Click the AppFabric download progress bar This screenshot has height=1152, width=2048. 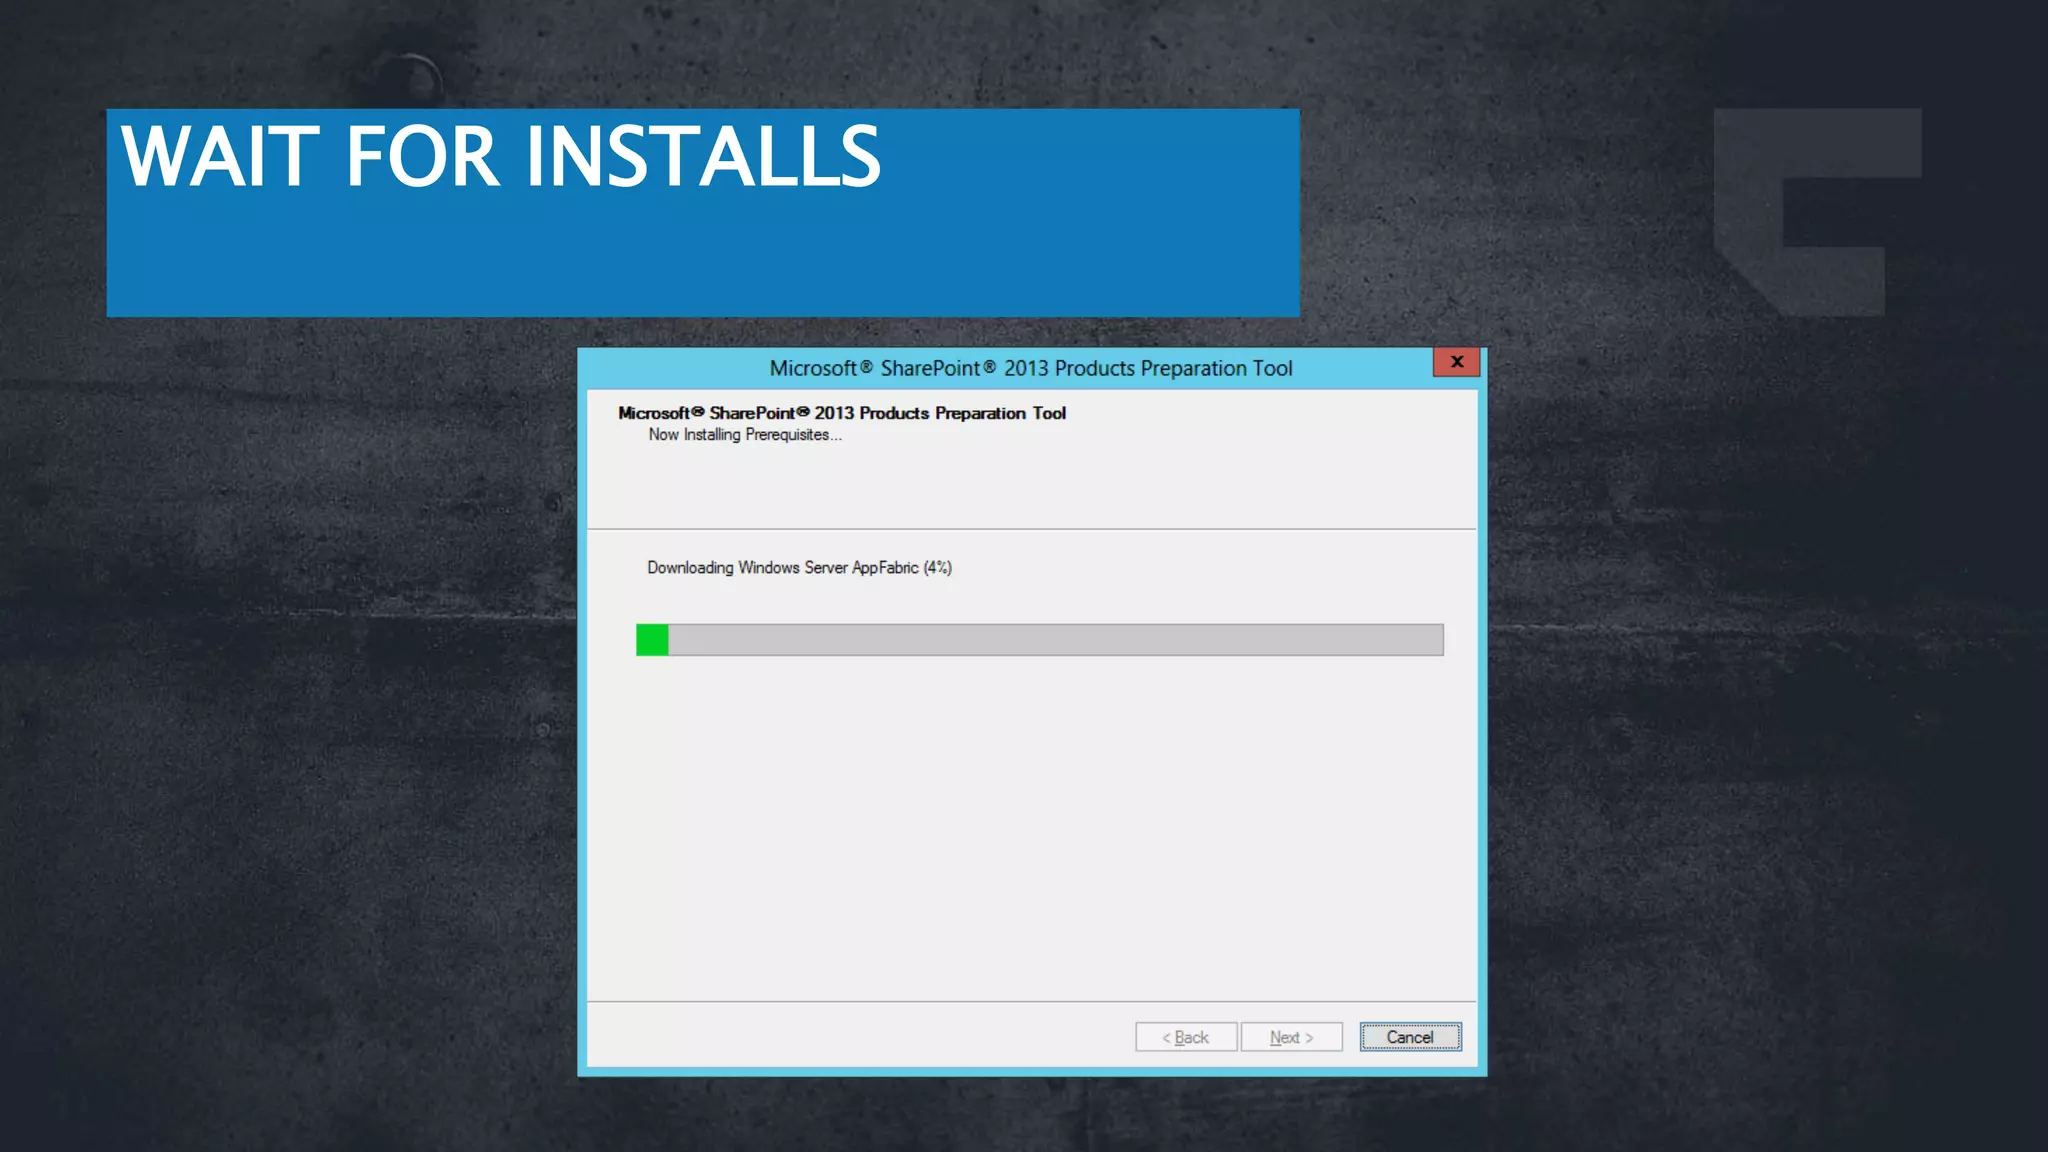coord(1040,640)
